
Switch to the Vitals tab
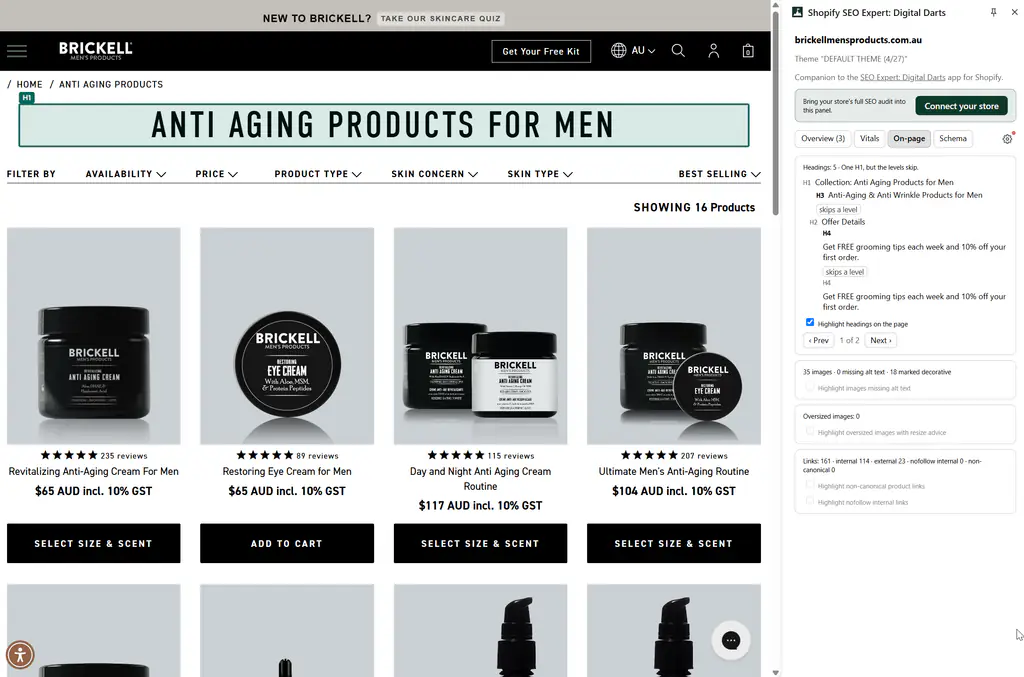coord(869,138)
